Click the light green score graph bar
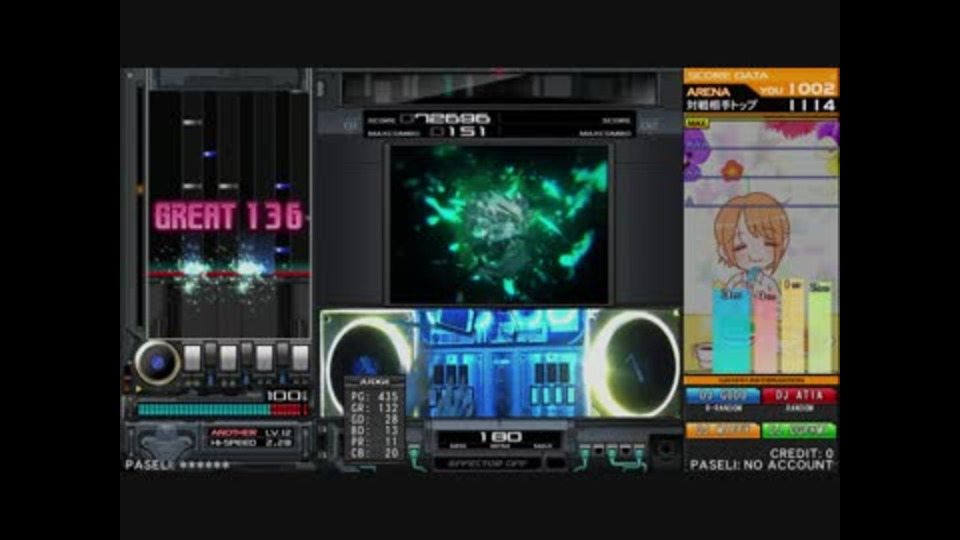 tap(820, 329)
